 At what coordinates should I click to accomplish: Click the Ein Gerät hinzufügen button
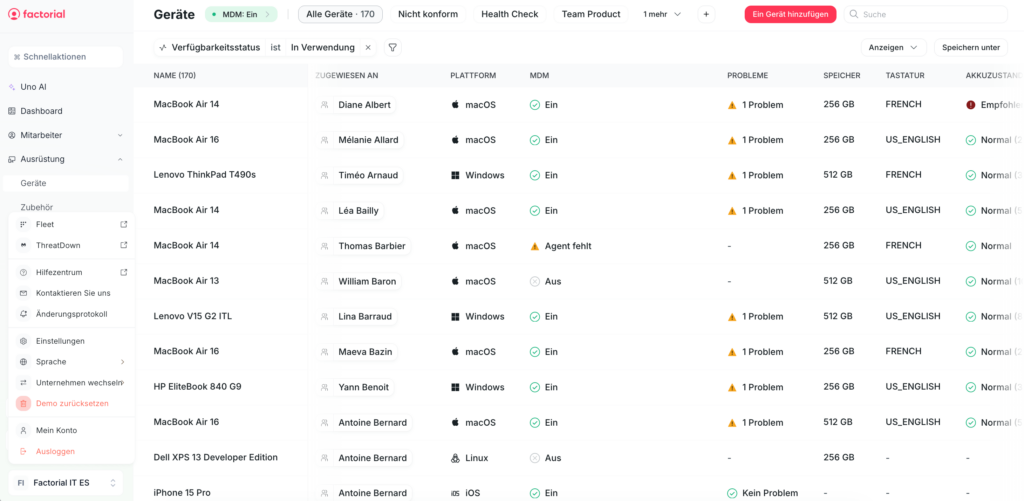(790, 14)
